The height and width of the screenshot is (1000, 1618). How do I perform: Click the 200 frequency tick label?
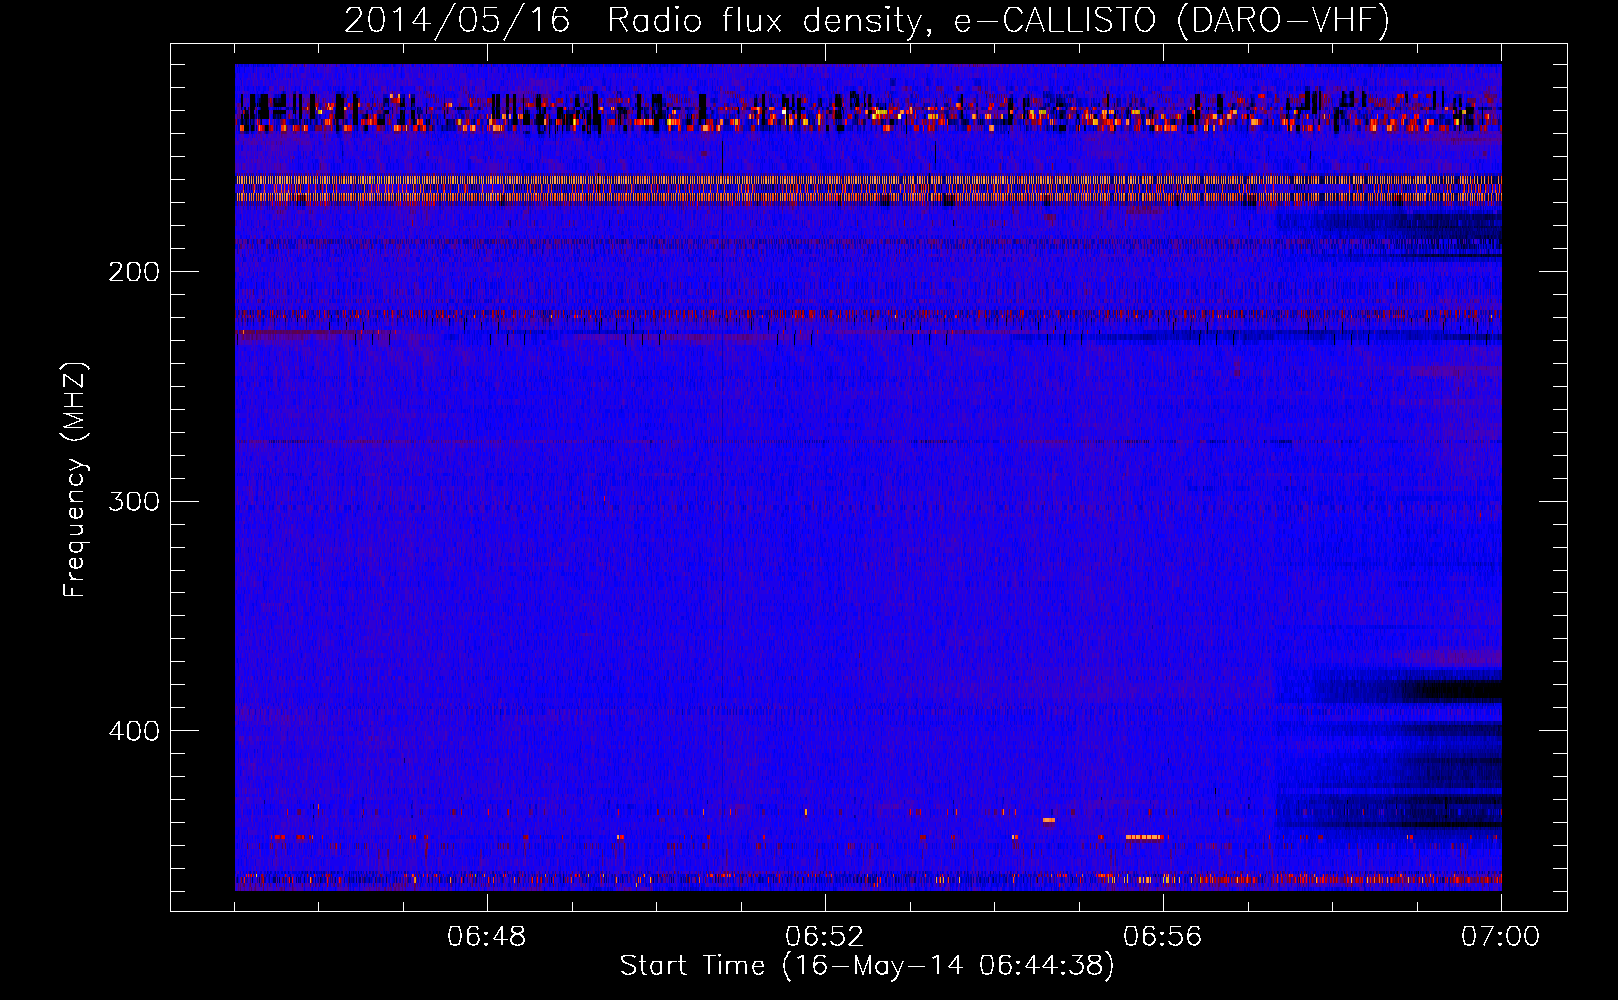click(x=134, y=272)
